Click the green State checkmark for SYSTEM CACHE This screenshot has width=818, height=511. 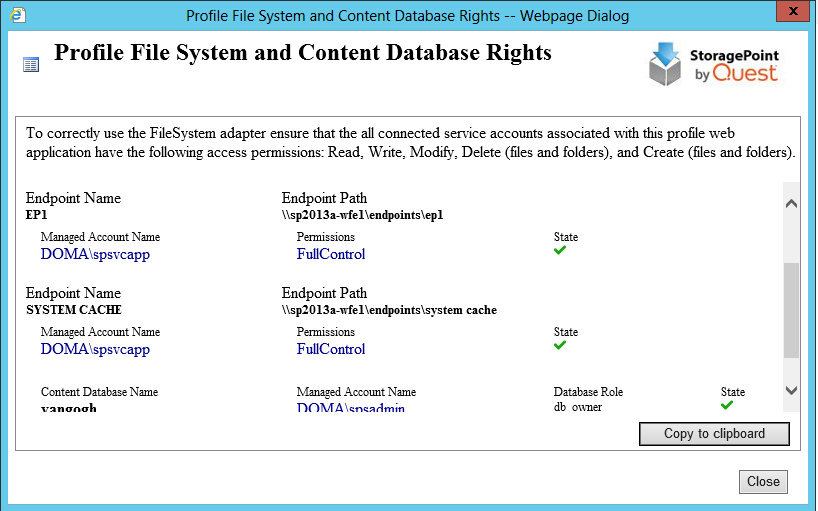560,345
